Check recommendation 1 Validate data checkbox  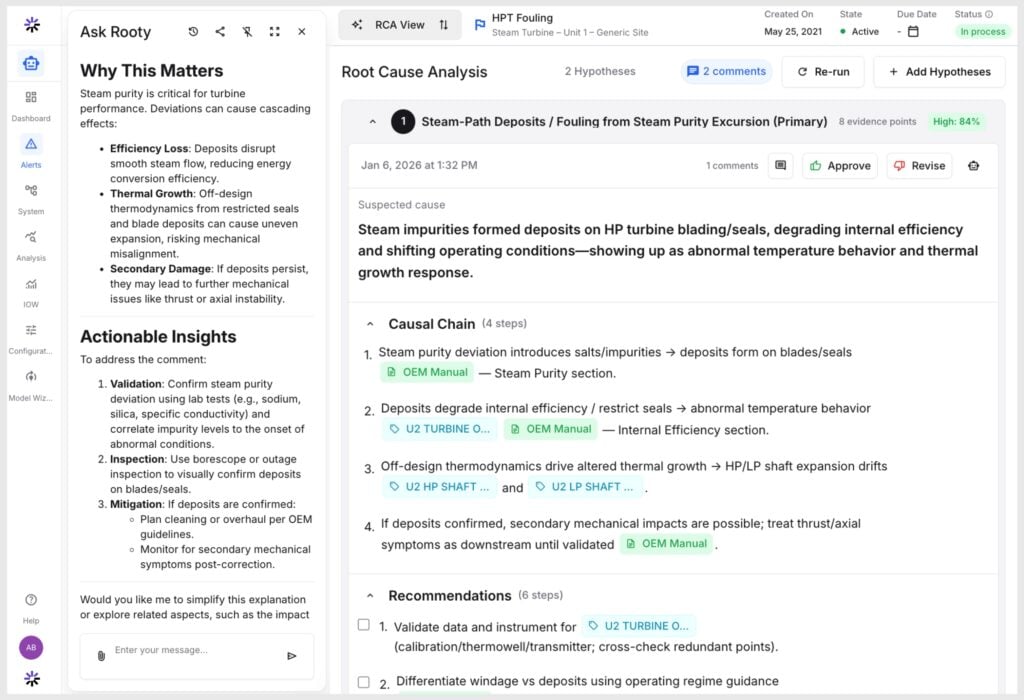364,625
